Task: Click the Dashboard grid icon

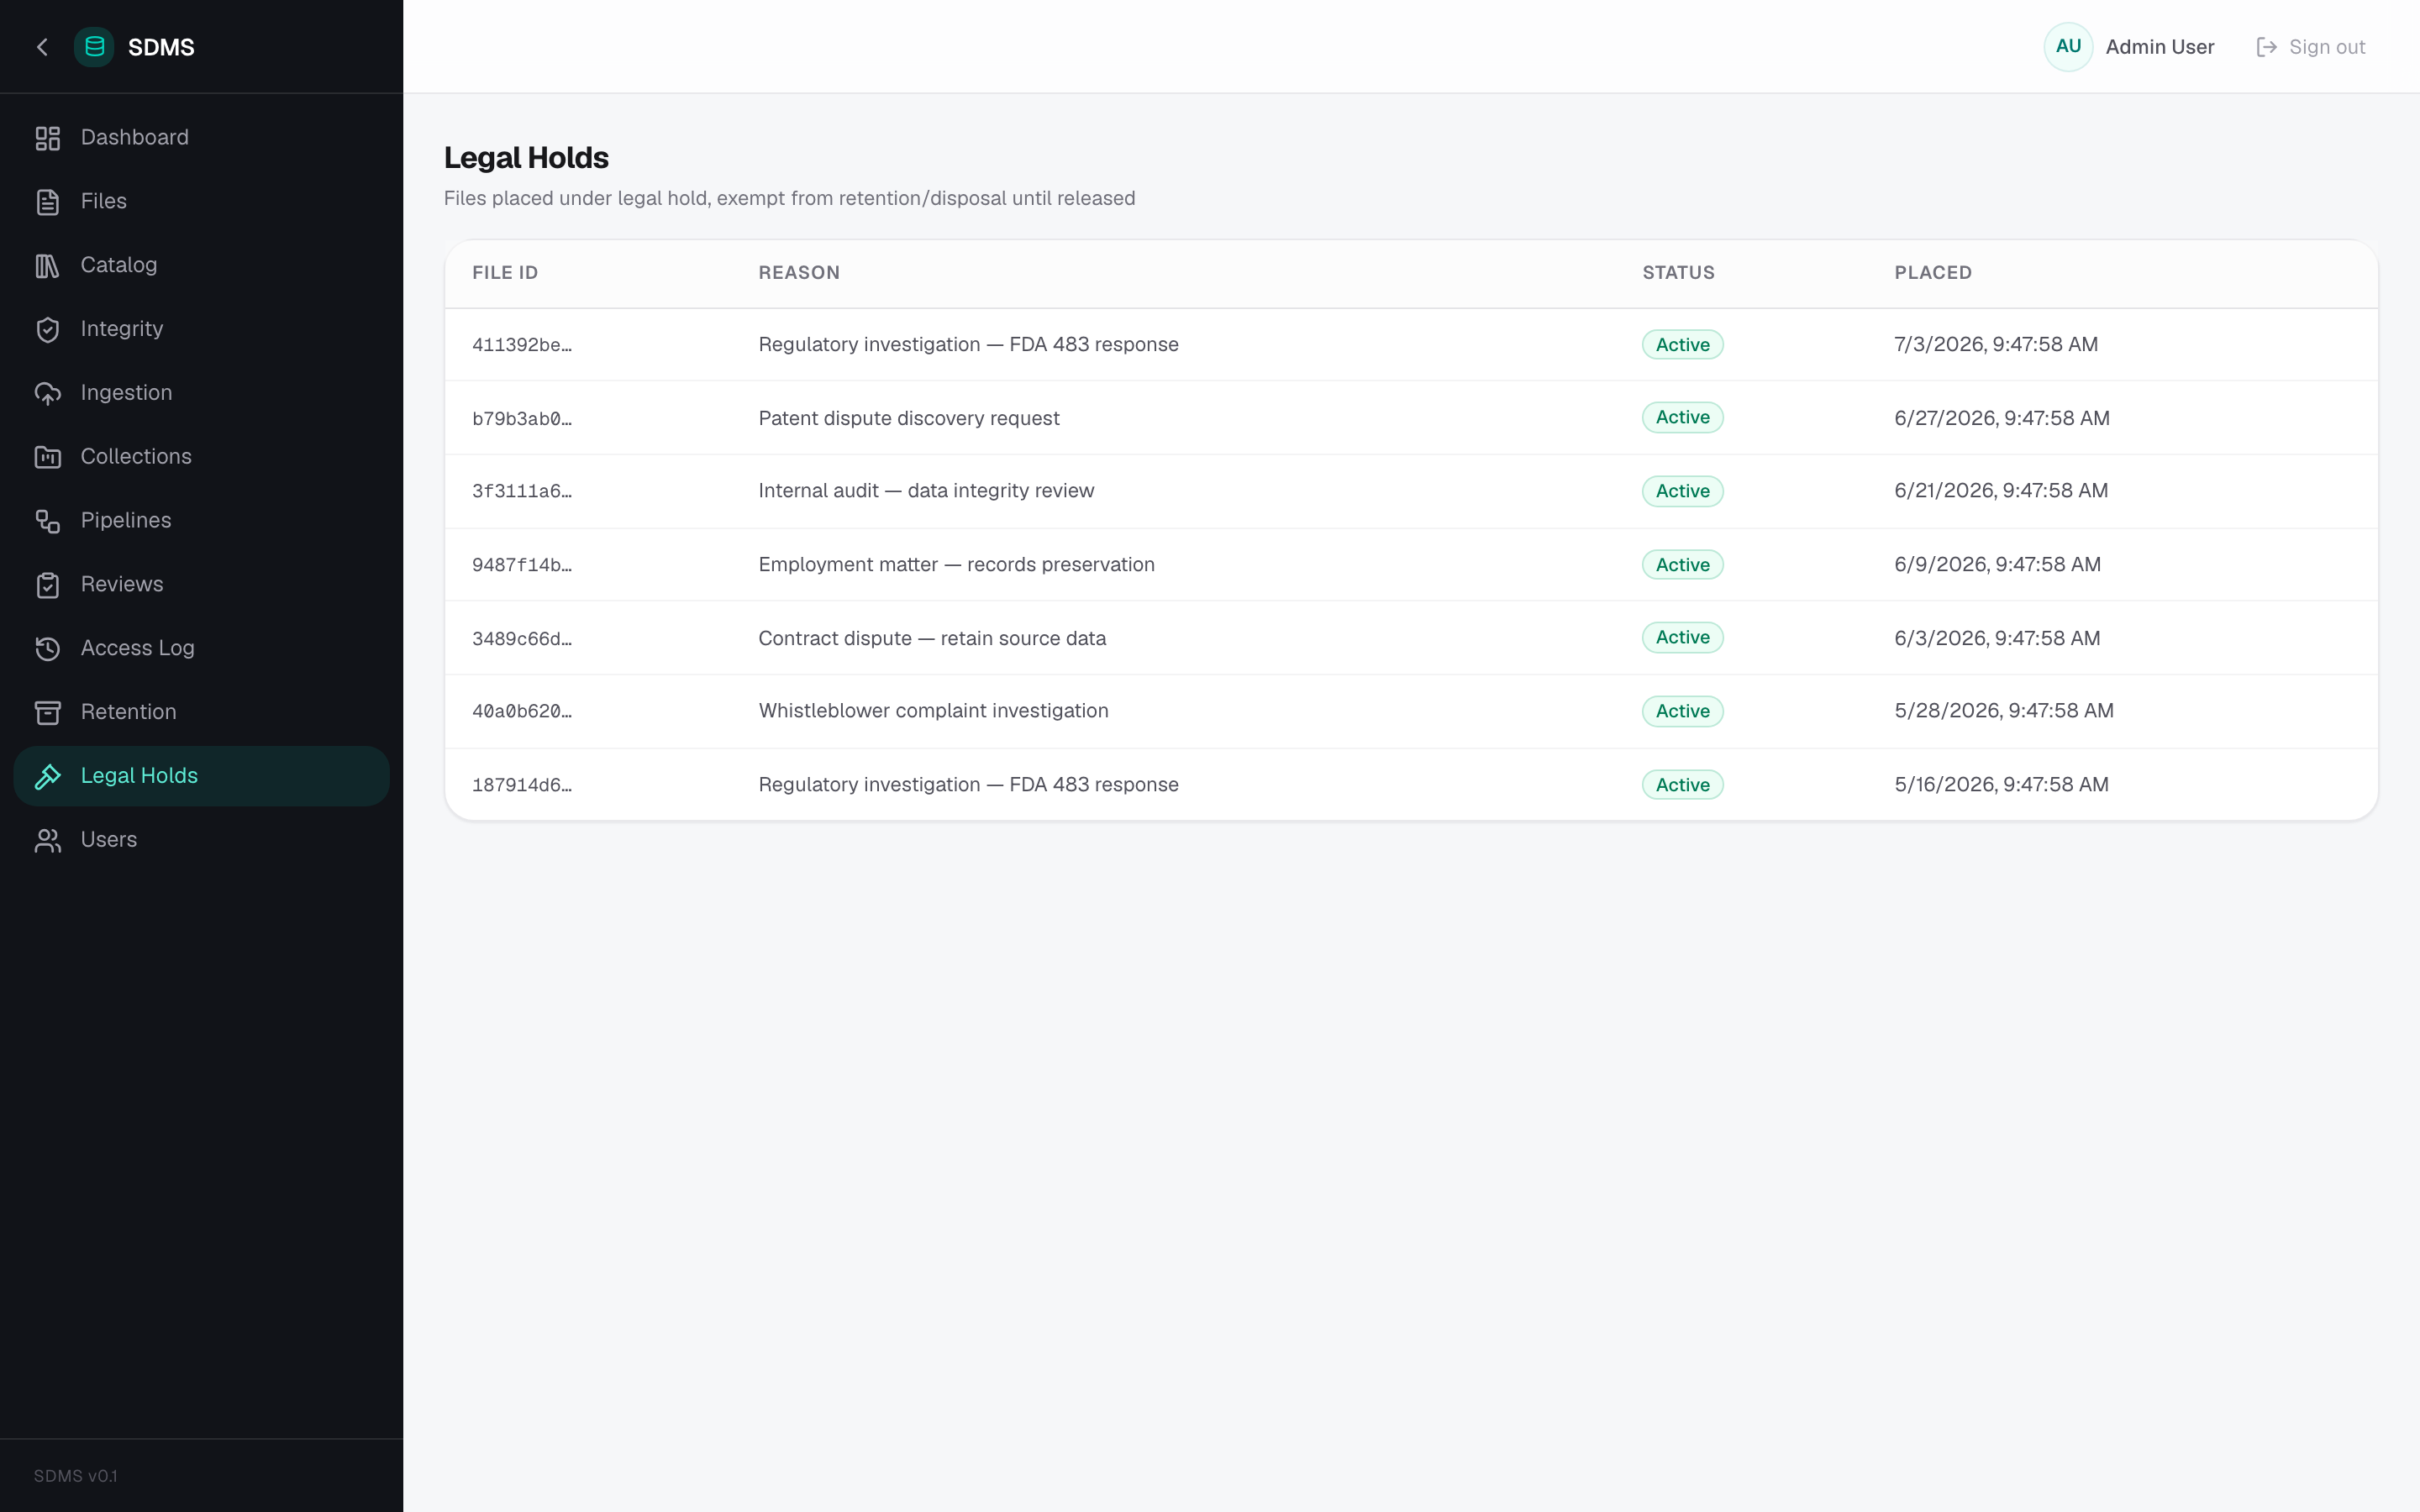Action: coord(48,138)
